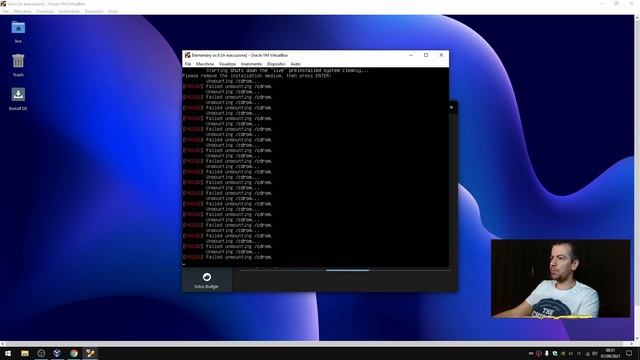Open Inserimento menu in Elementary OS VM window
Screen dimensions: 640x360
(251, 64)
